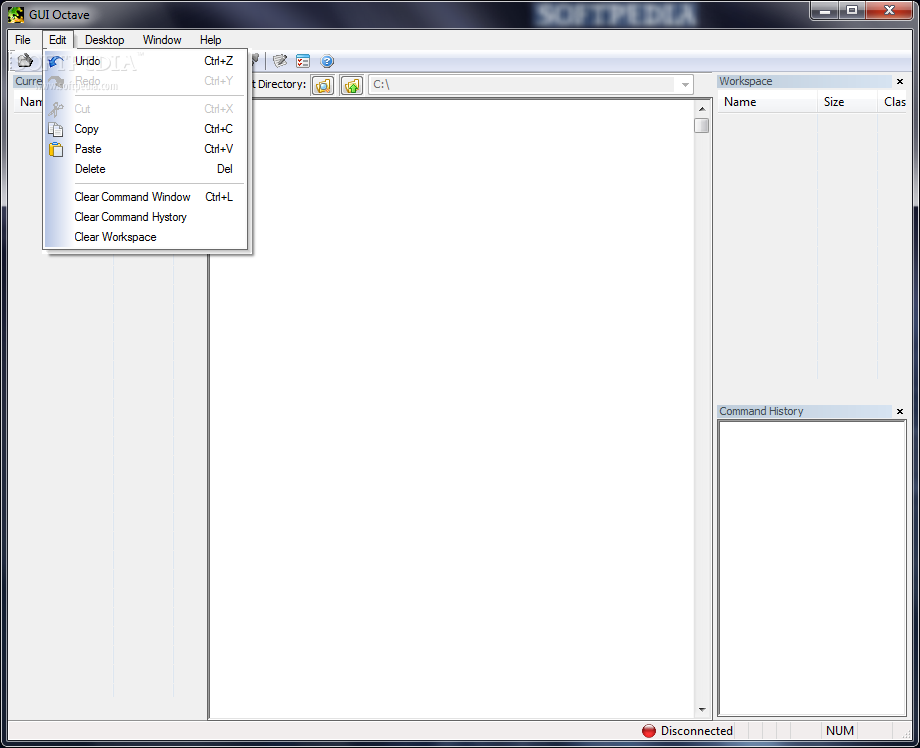Click the command window scroll down arrow
The width and height of the screenshot is (920, 748).
pyautogui.click(x=702, y=710)
